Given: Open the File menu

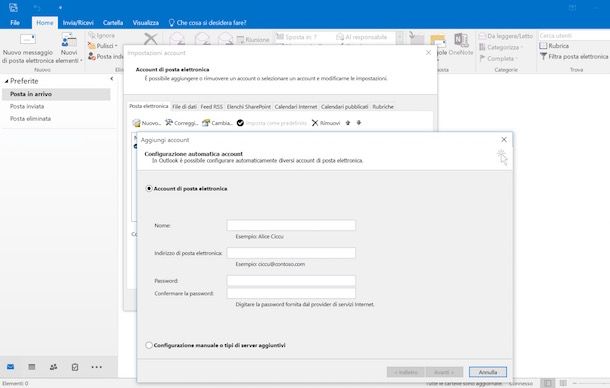Looking at the screenshot, I should pos(15,23).
